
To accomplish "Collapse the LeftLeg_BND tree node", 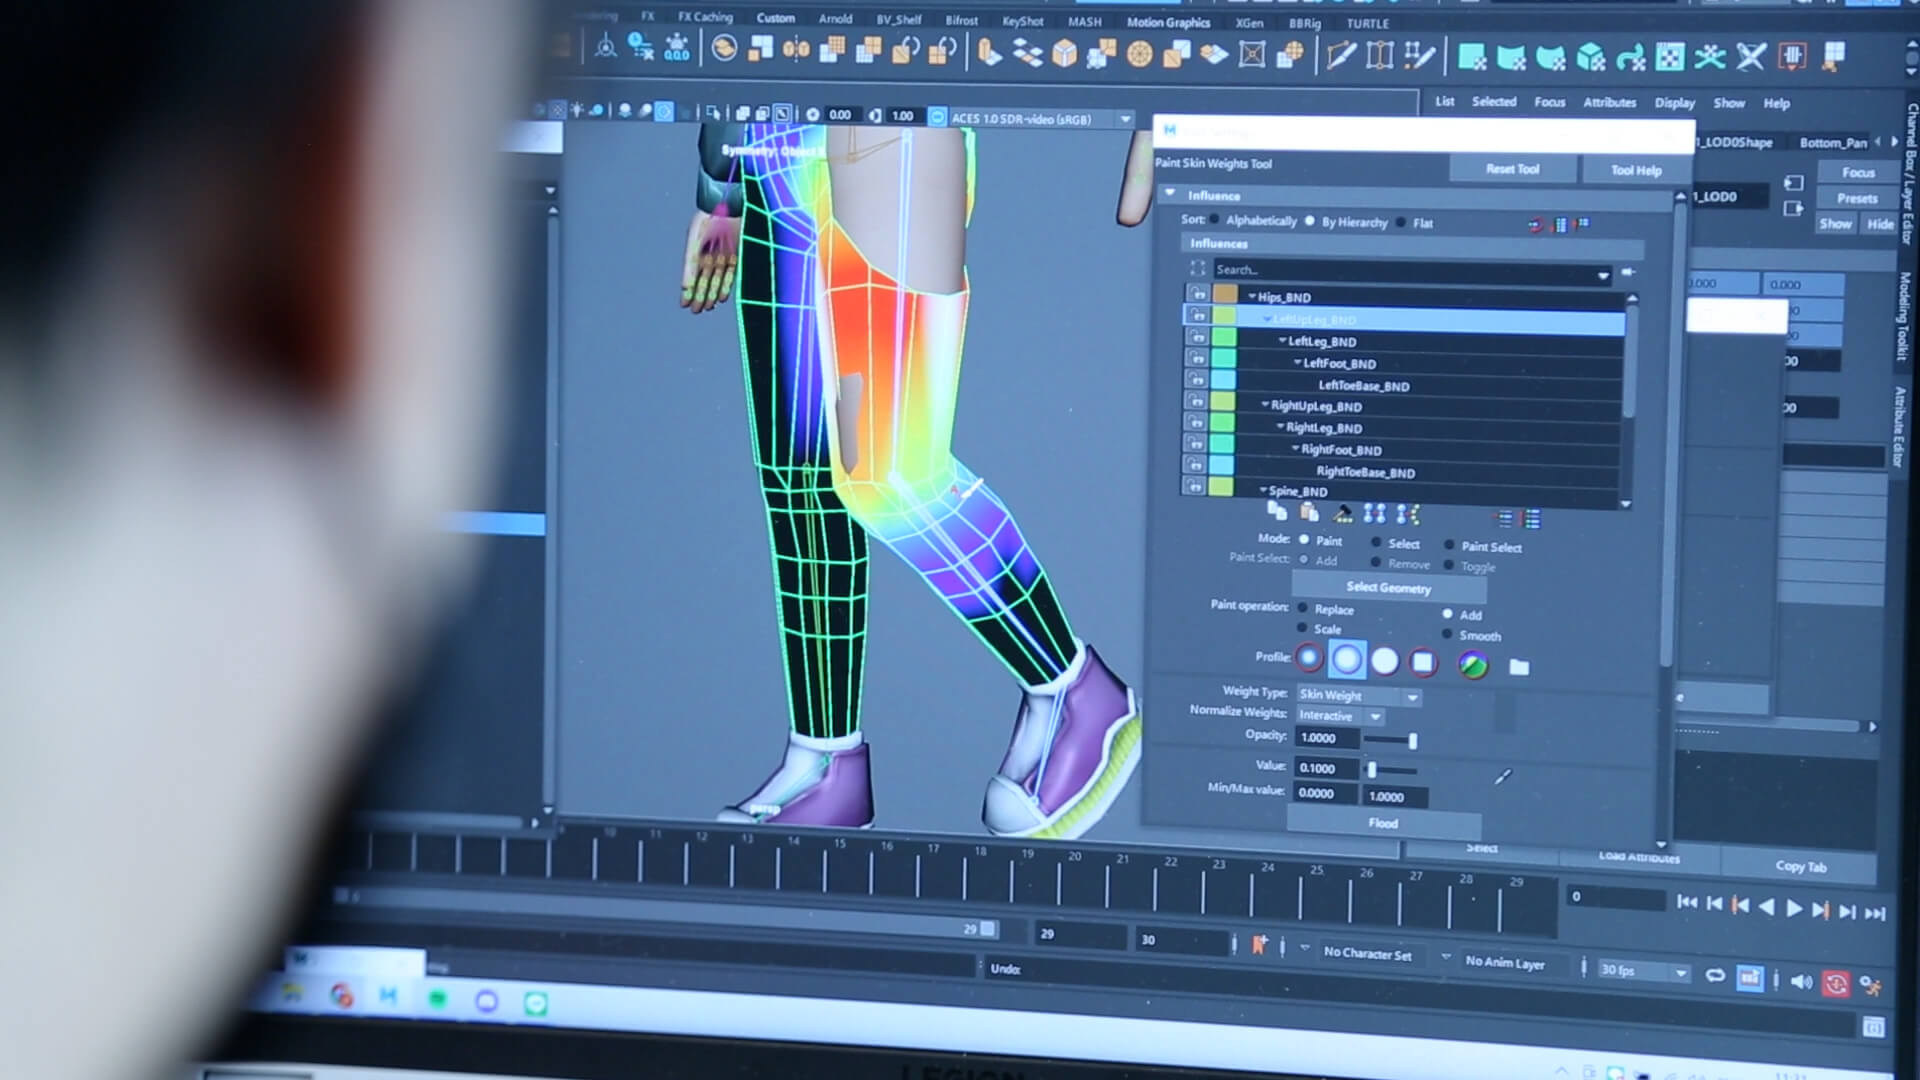I will tap(1282, 340).
